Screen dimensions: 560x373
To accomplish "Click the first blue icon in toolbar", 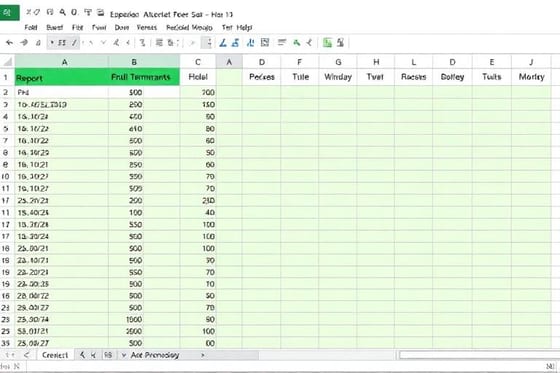I will [x=223, y=43].
